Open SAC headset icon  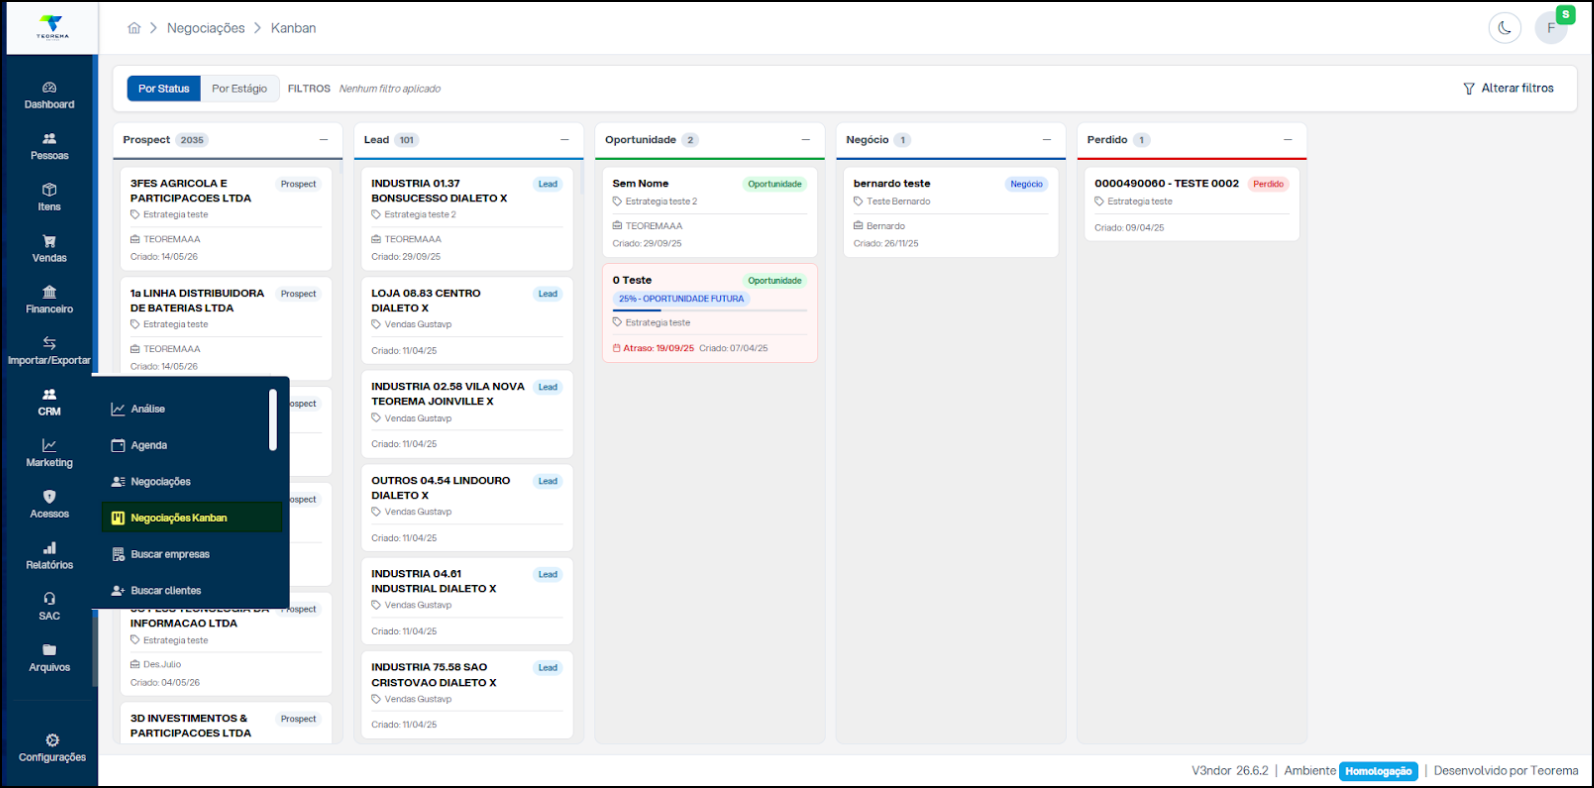(49, 599)
